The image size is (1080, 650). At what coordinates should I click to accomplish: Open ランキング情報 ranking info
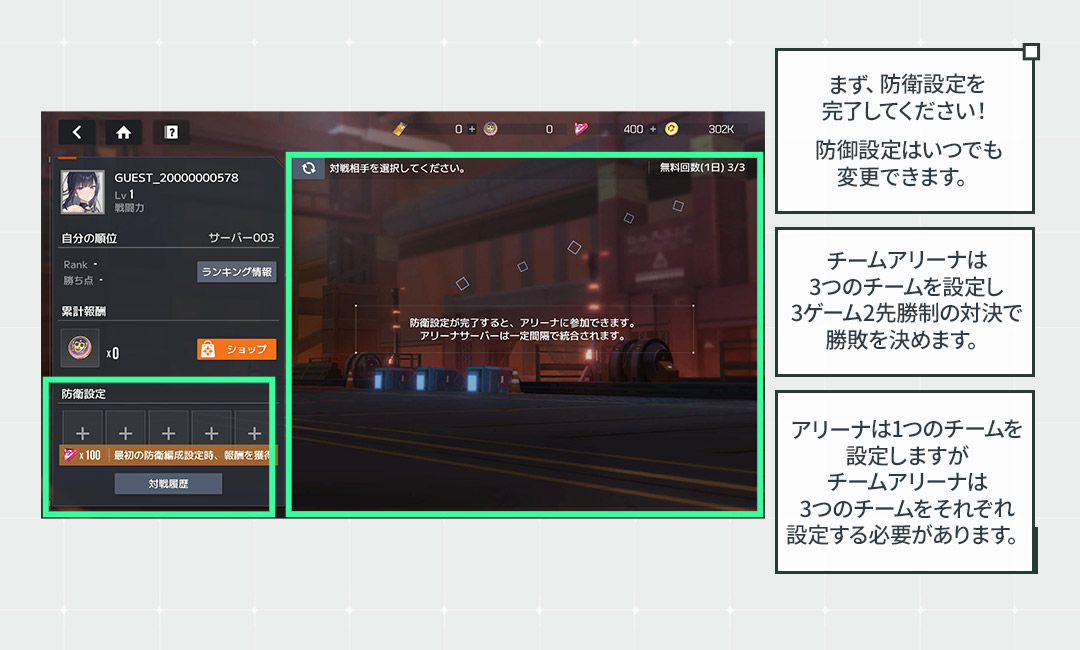pyautogui.click(x=236, y=272)
